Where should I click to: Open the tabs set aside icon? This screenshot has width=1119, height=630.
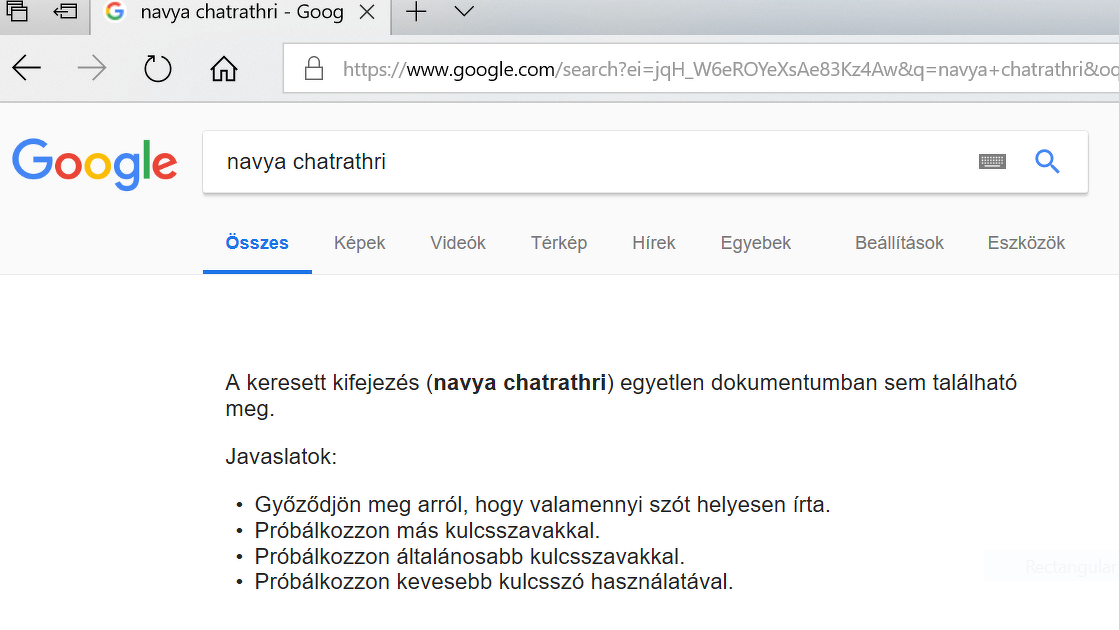pyautogui.click(x=17, y=11)
